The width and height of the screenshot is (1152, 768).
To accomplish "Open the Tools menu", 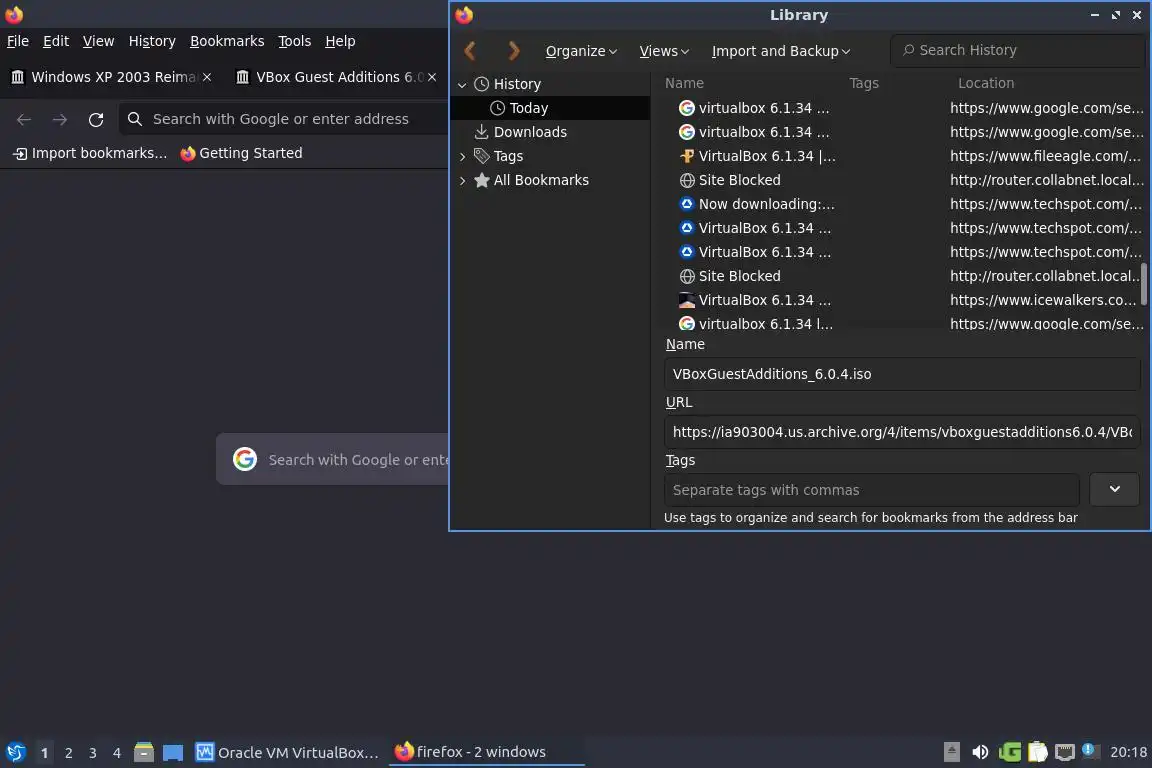I will point(295,41).
